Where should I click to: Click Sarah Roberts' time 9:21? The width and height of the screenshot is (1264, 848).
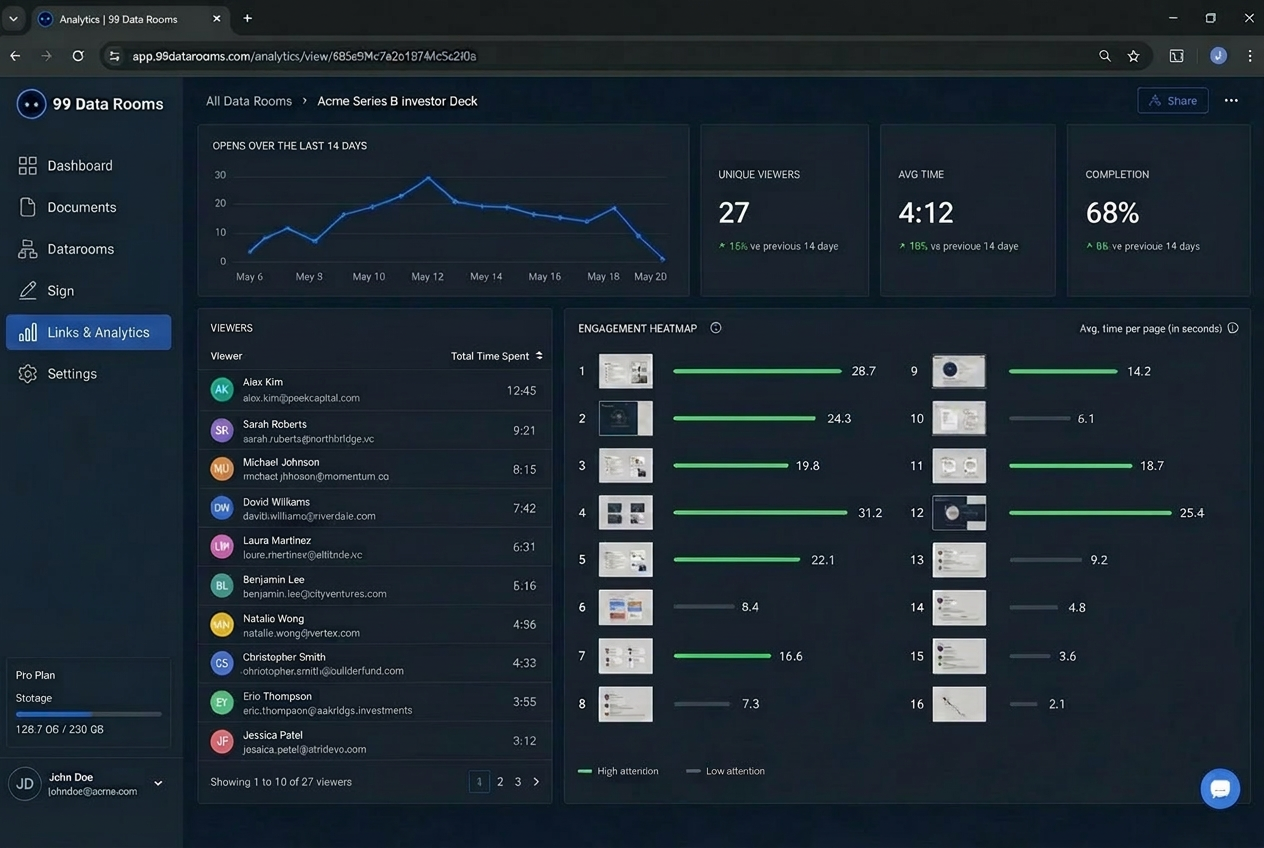tap(525, 431)
